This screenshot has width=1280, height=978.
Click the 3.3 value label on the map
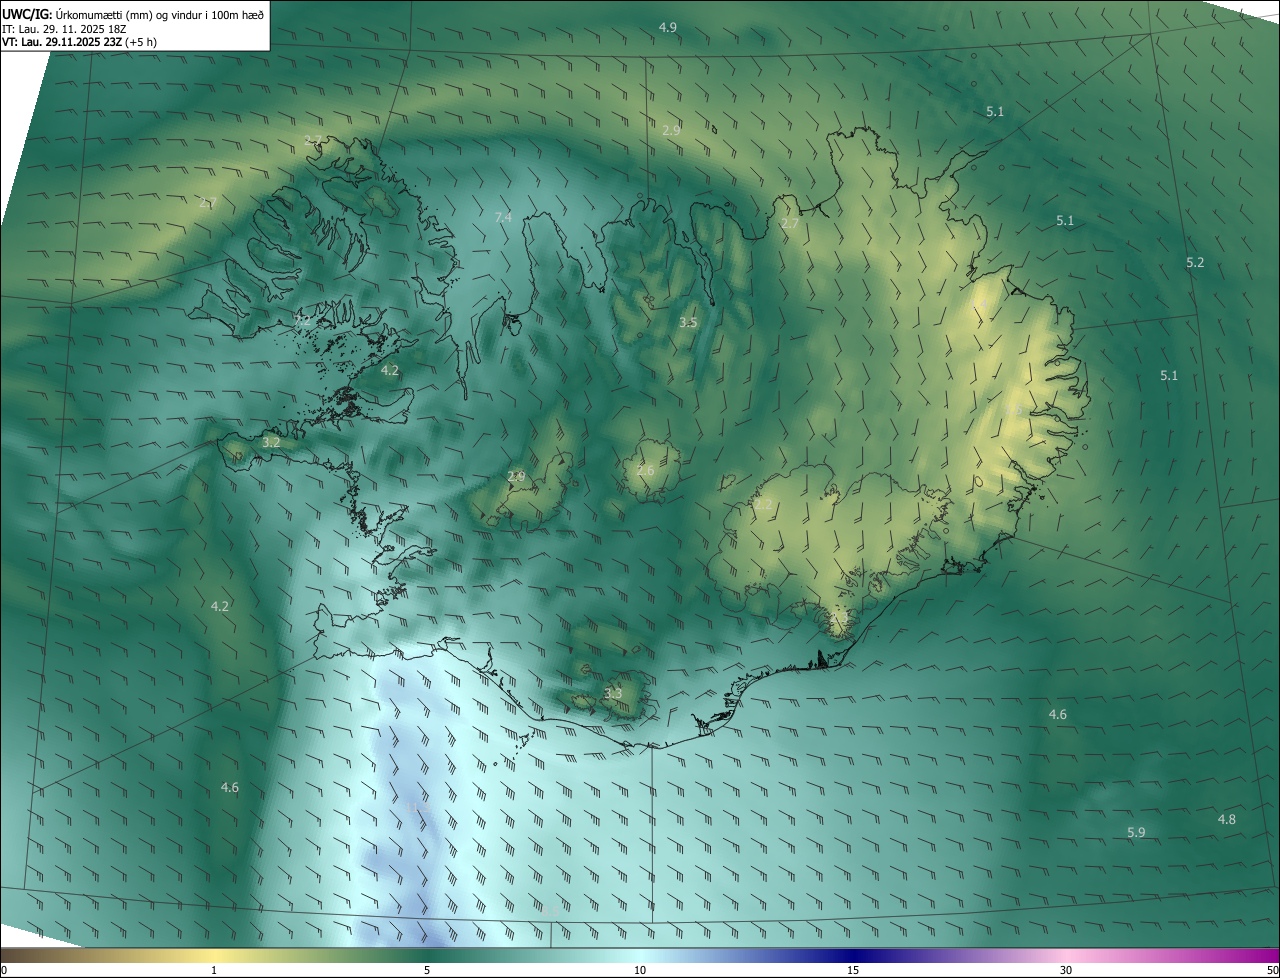coord(613,693)
